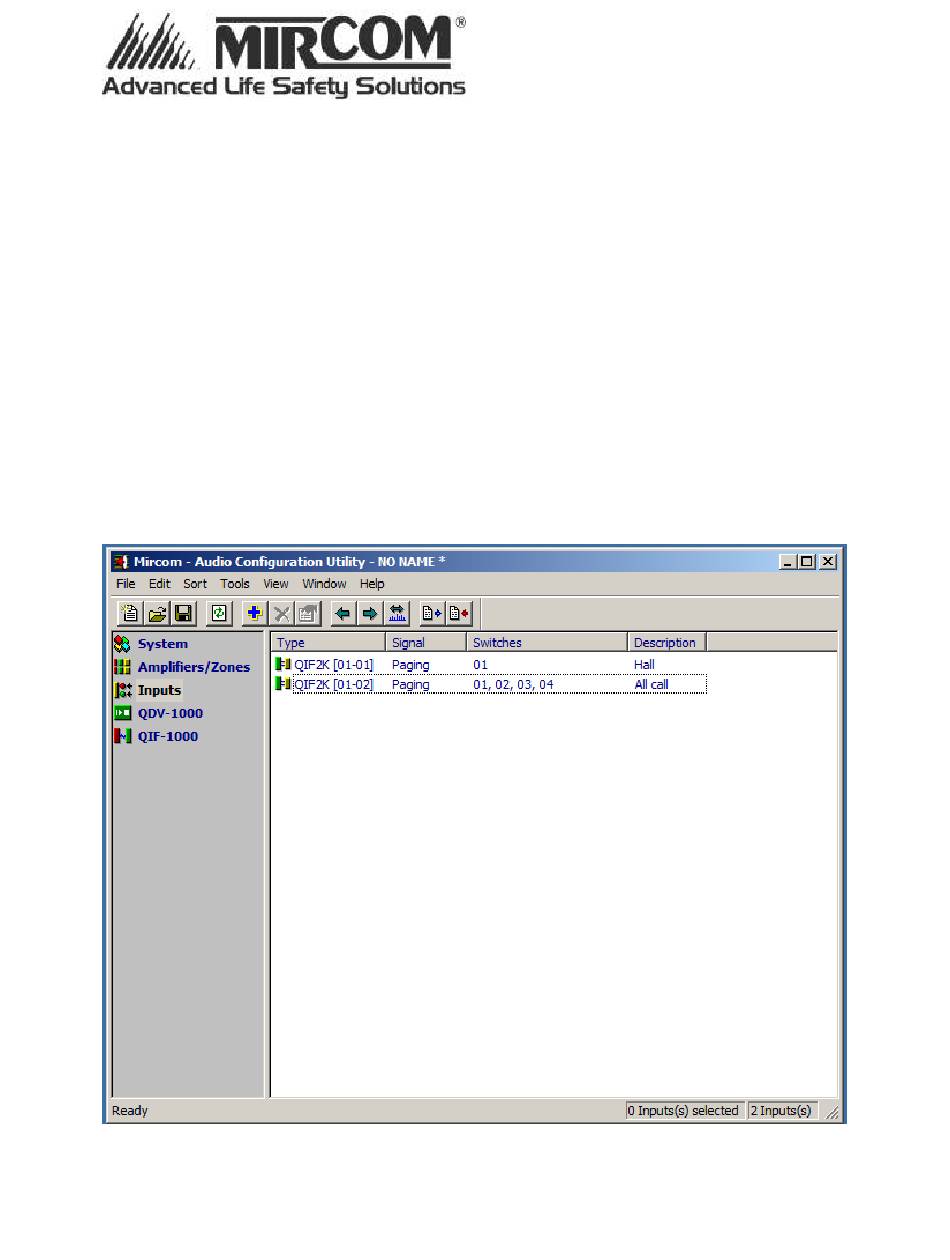Screen dimensions: 950x1260
Task: Click switches value 01, 02, 03, 04
Action: pos(513,685)
